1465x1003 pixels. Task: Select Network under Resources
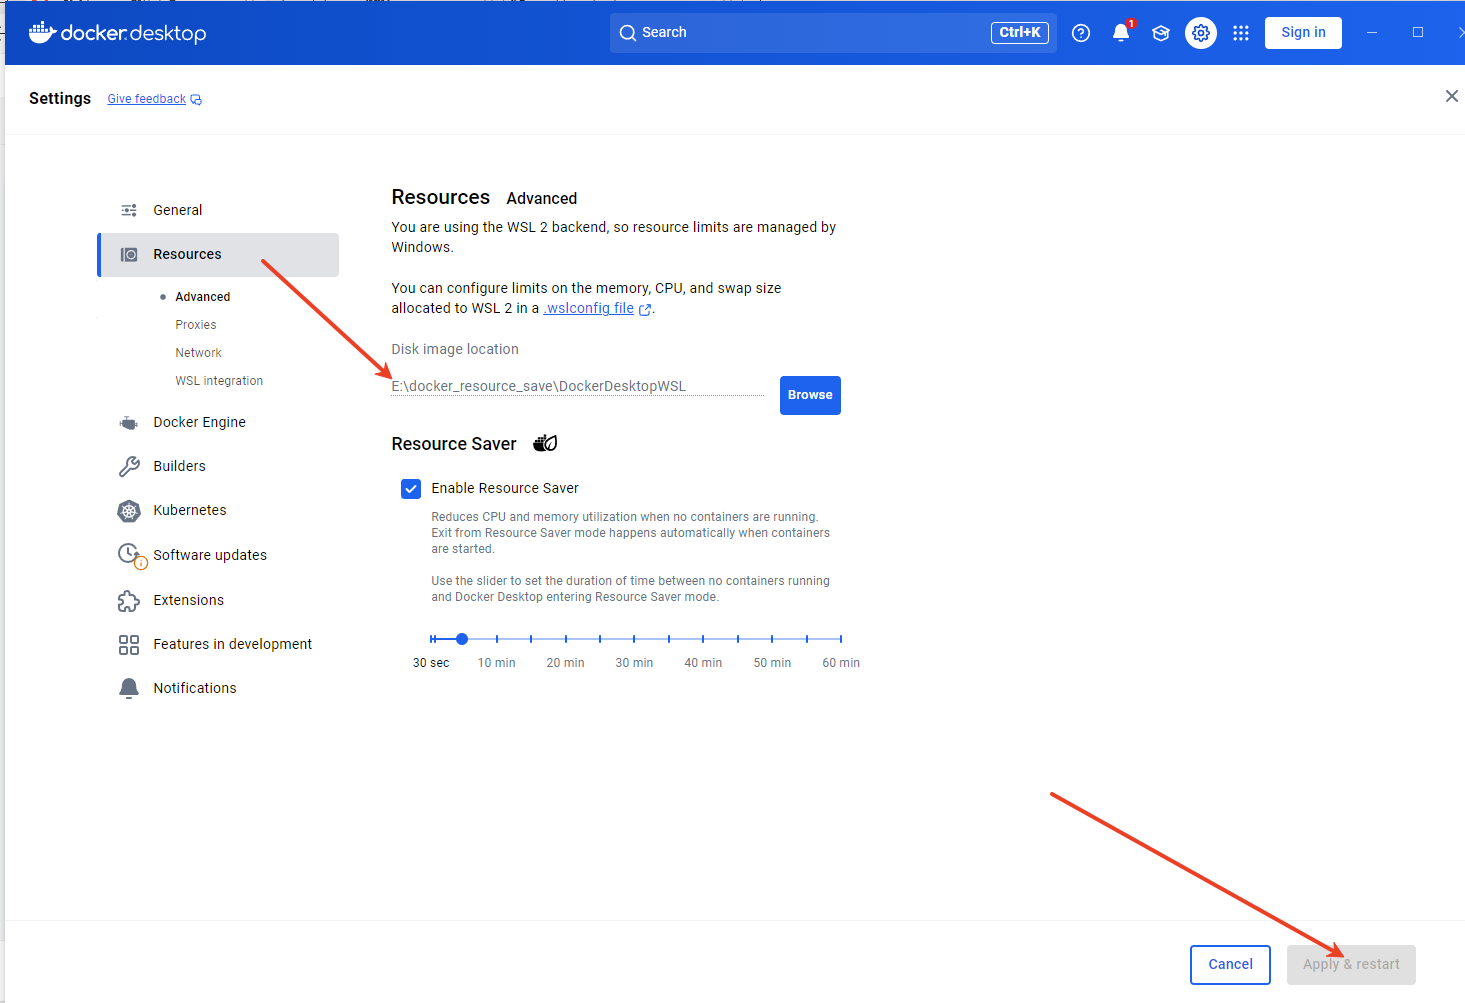[x=199, y=353]
